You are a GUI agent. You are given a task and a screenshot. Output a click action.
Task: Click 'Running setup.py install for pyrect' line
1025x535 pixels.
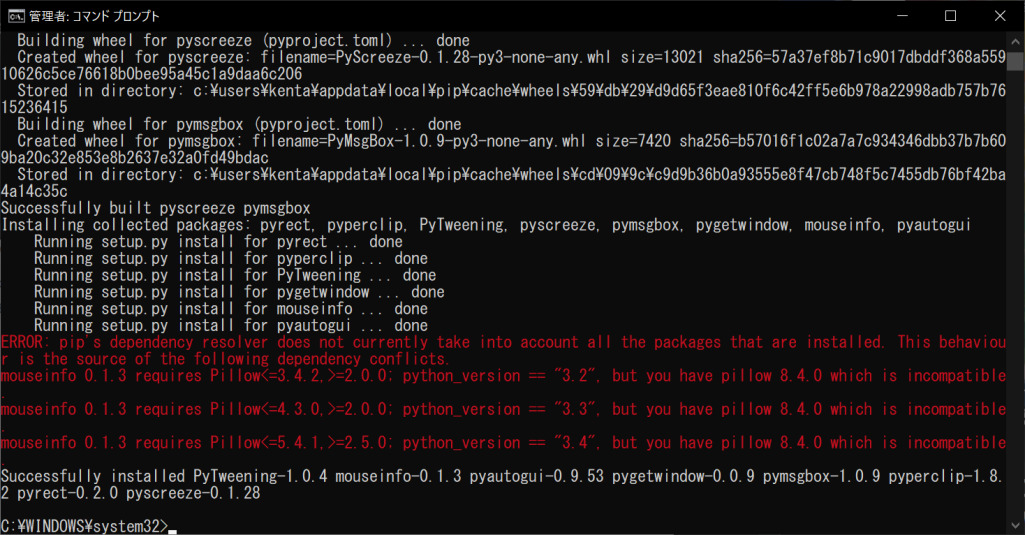218,242
